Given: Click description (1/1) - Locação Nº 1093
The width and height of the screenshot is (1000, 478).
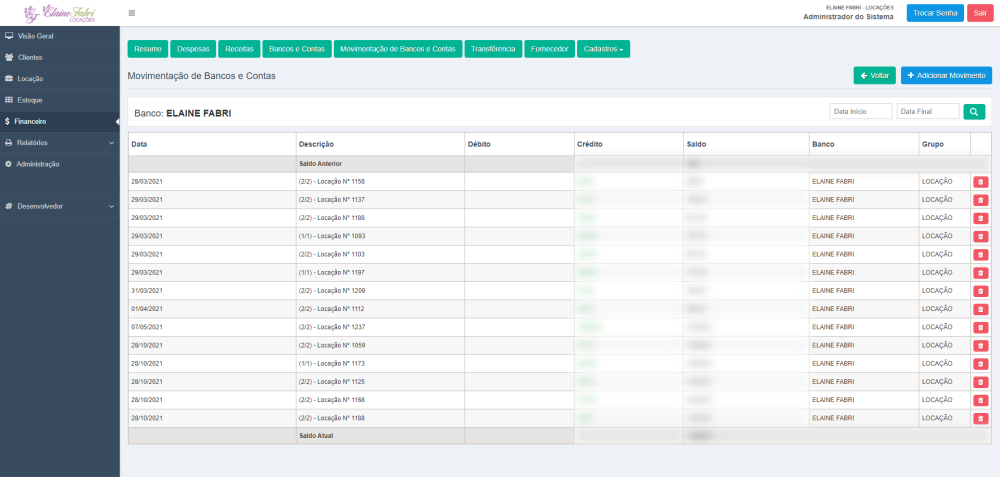Looking at the screenshot, I should tap(332, 236).
